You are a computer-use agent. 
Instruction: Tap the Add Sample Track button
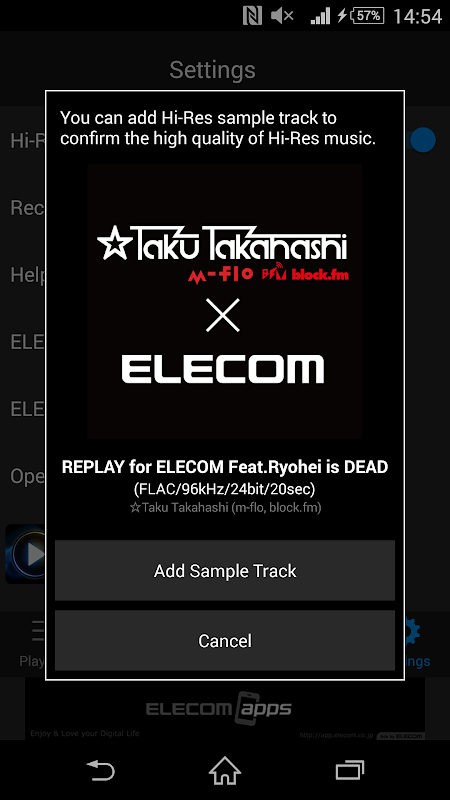pos(225,570)
